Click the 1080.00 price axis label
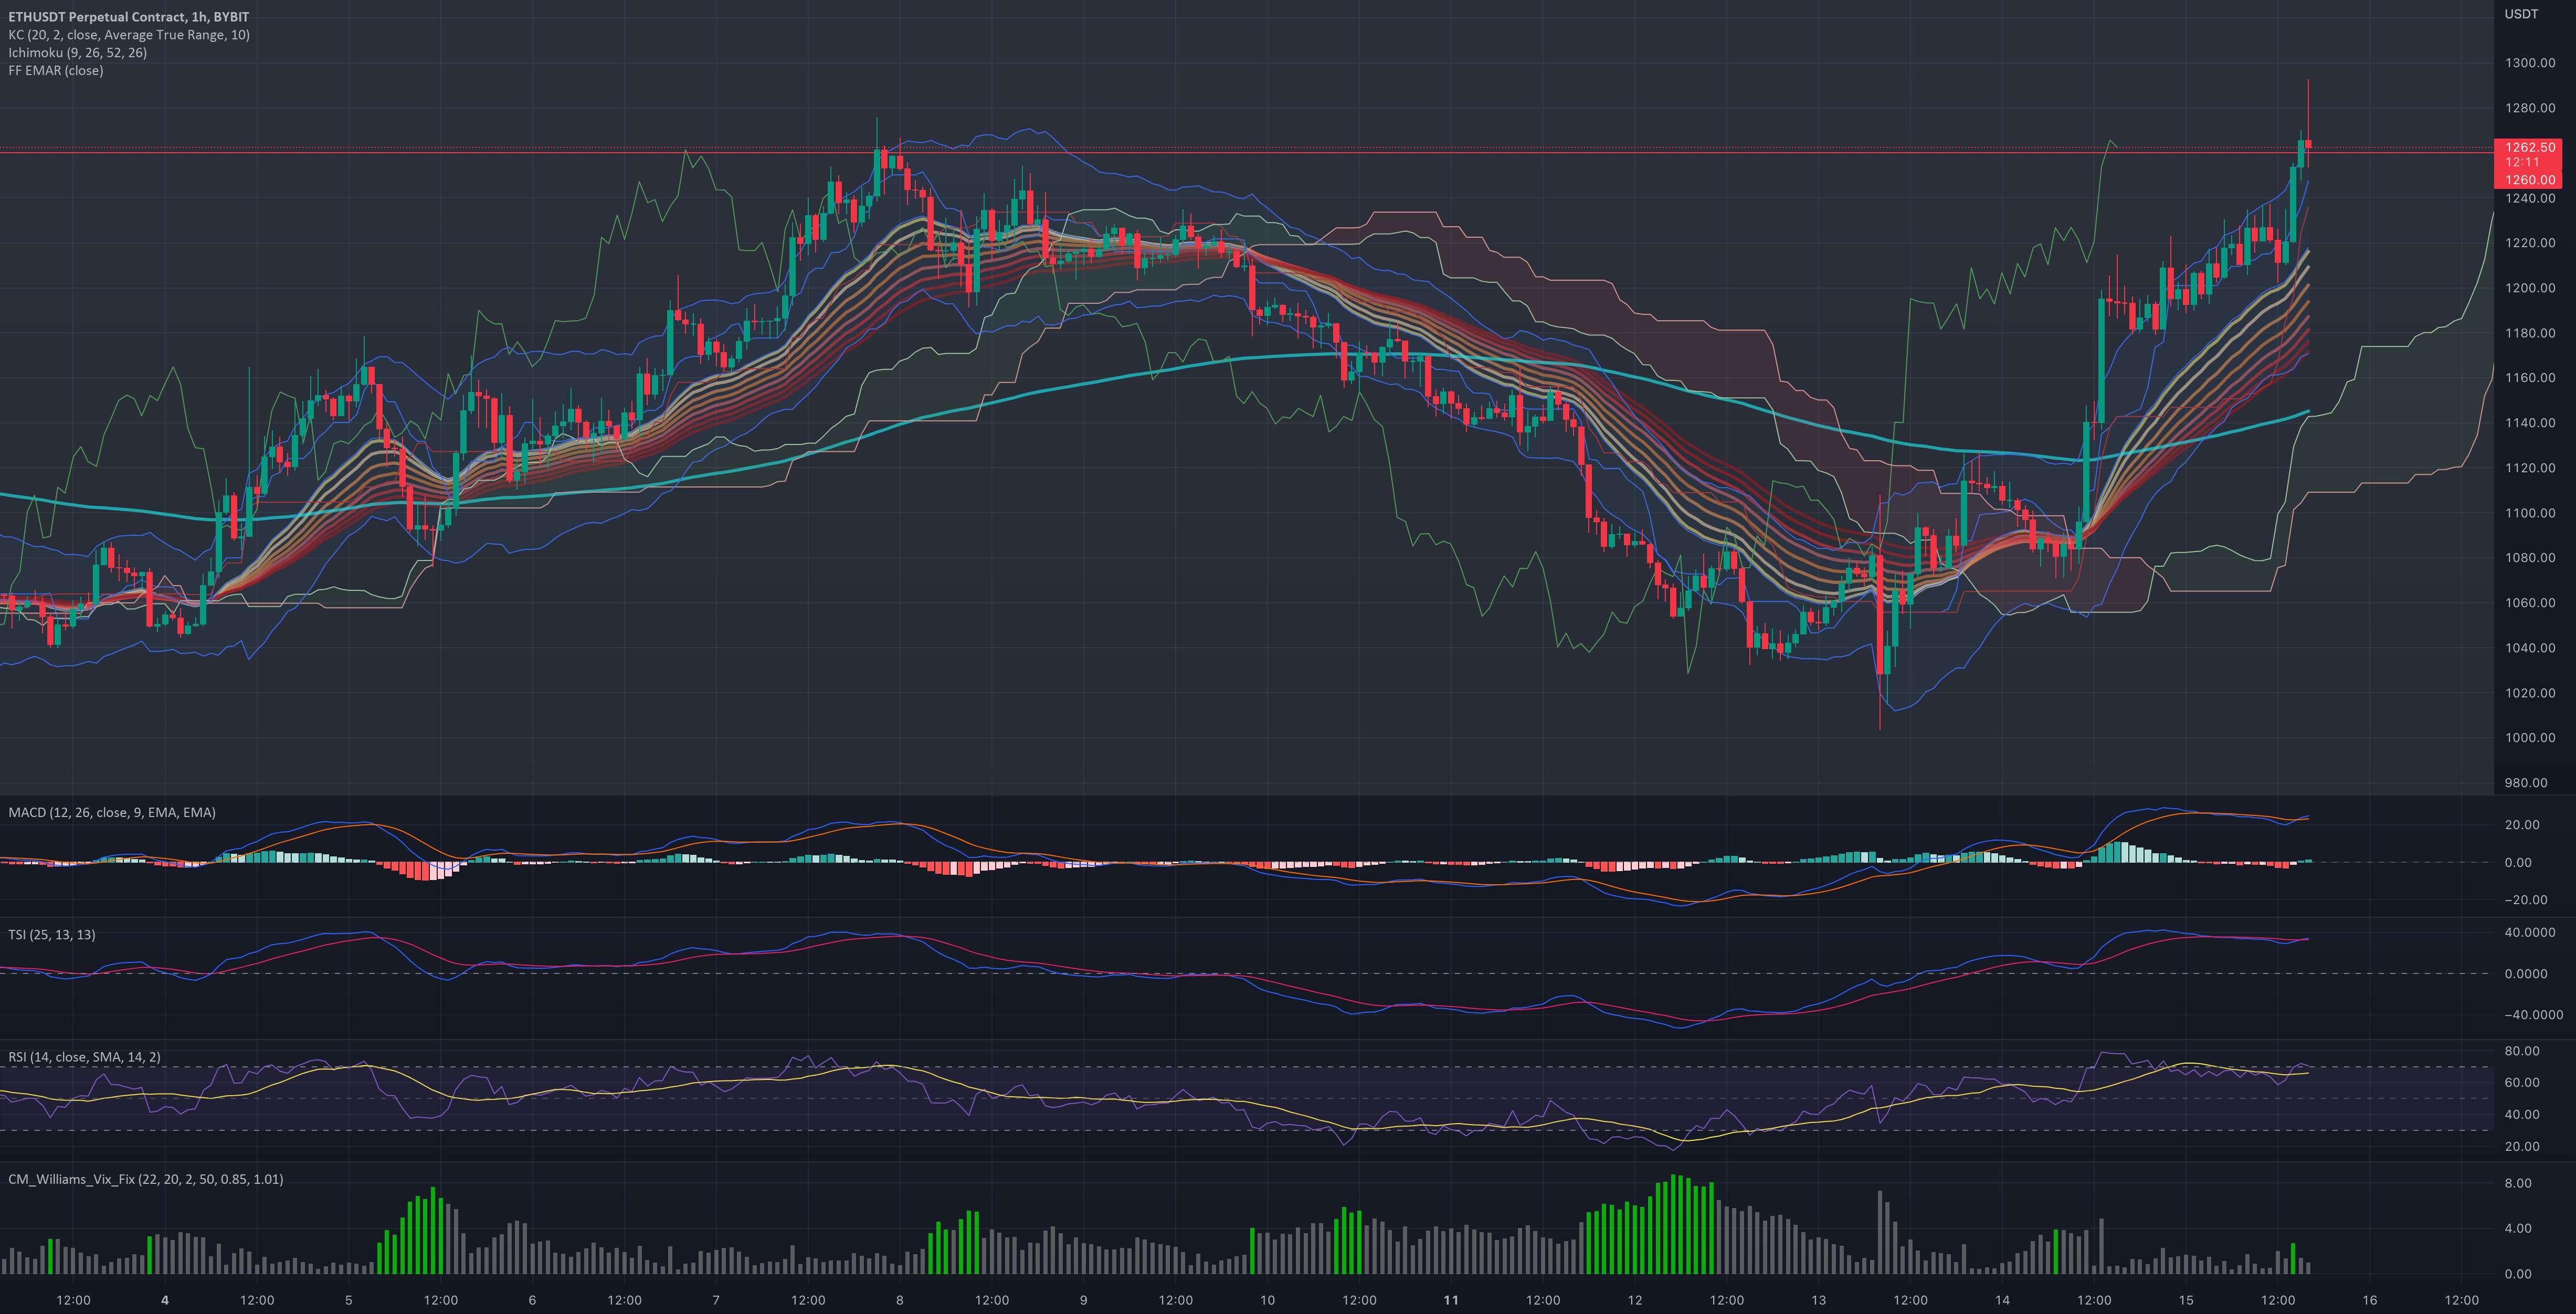 [2530, 558]
